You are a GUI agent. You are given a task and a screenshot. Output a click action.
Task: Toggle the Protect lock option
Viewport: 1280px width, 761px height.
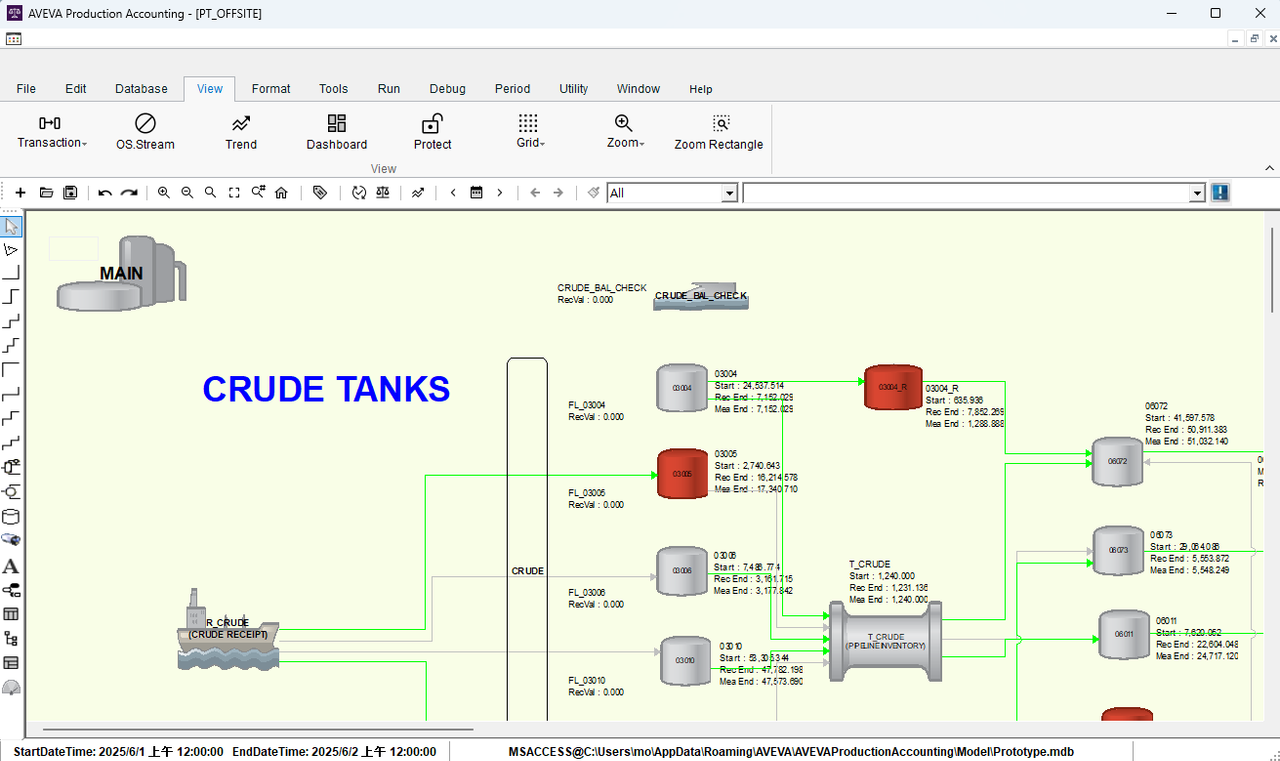[432, 131]
